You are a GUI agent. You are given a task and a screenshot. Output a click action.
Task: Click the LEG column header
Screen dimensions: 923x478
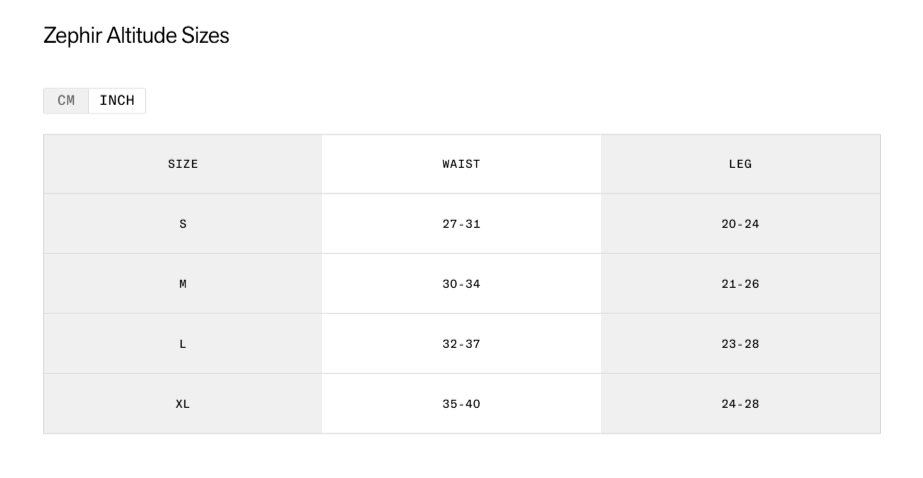pos(740,164)
